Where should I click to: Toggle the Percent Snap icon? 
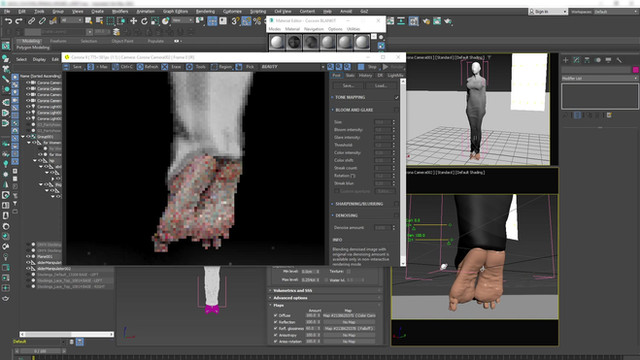257,21
